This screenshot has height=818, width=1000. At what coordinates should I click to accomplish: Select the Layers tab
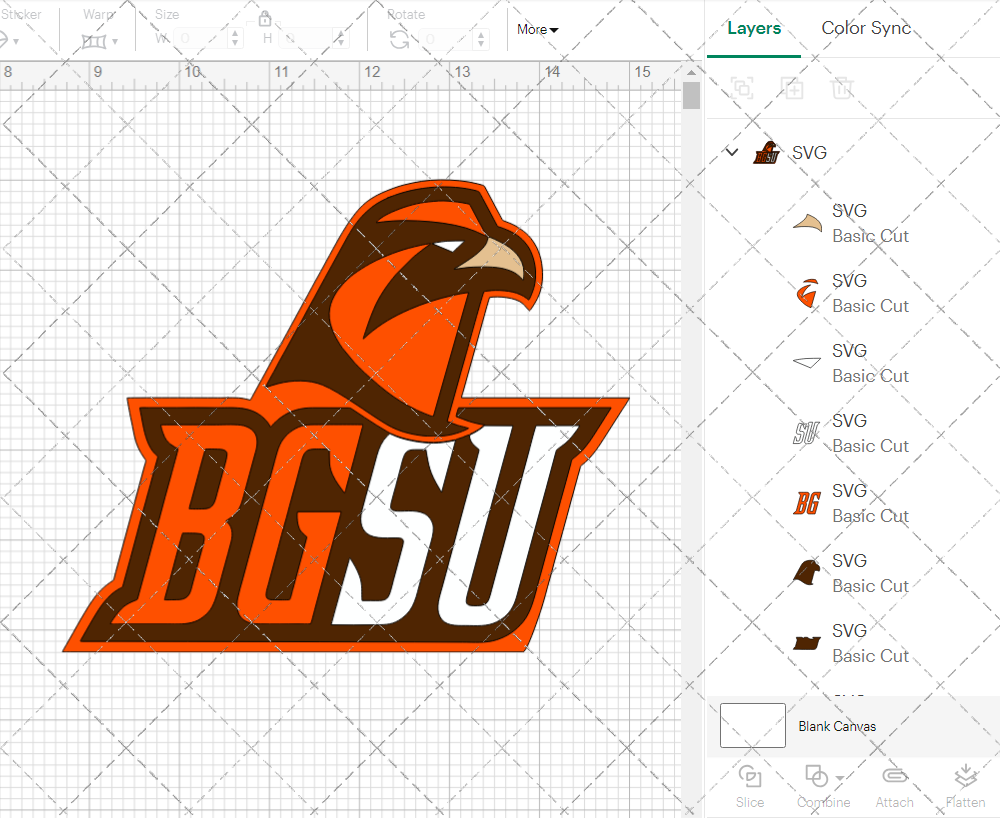[754, 28]
